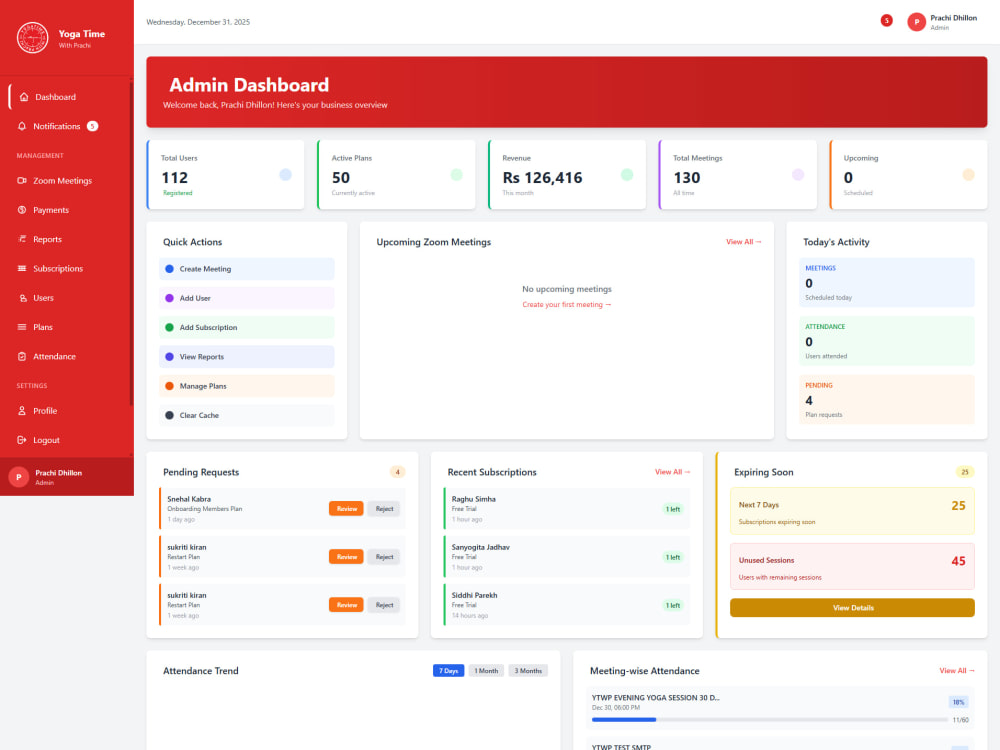Viewport: 1000px width, 750px height.
Task: Click the Logout icon in sidebar
Action: [22, 440]
